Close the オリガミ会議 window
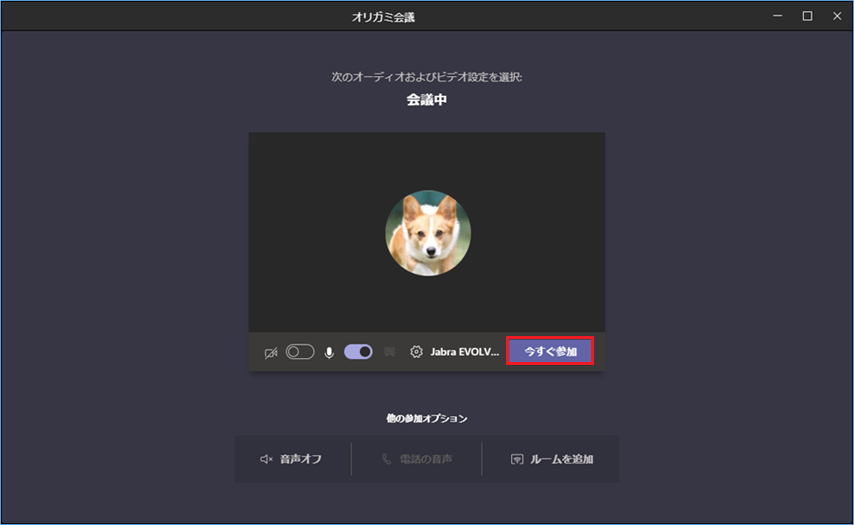854x525 pixels. click(837, 16)
